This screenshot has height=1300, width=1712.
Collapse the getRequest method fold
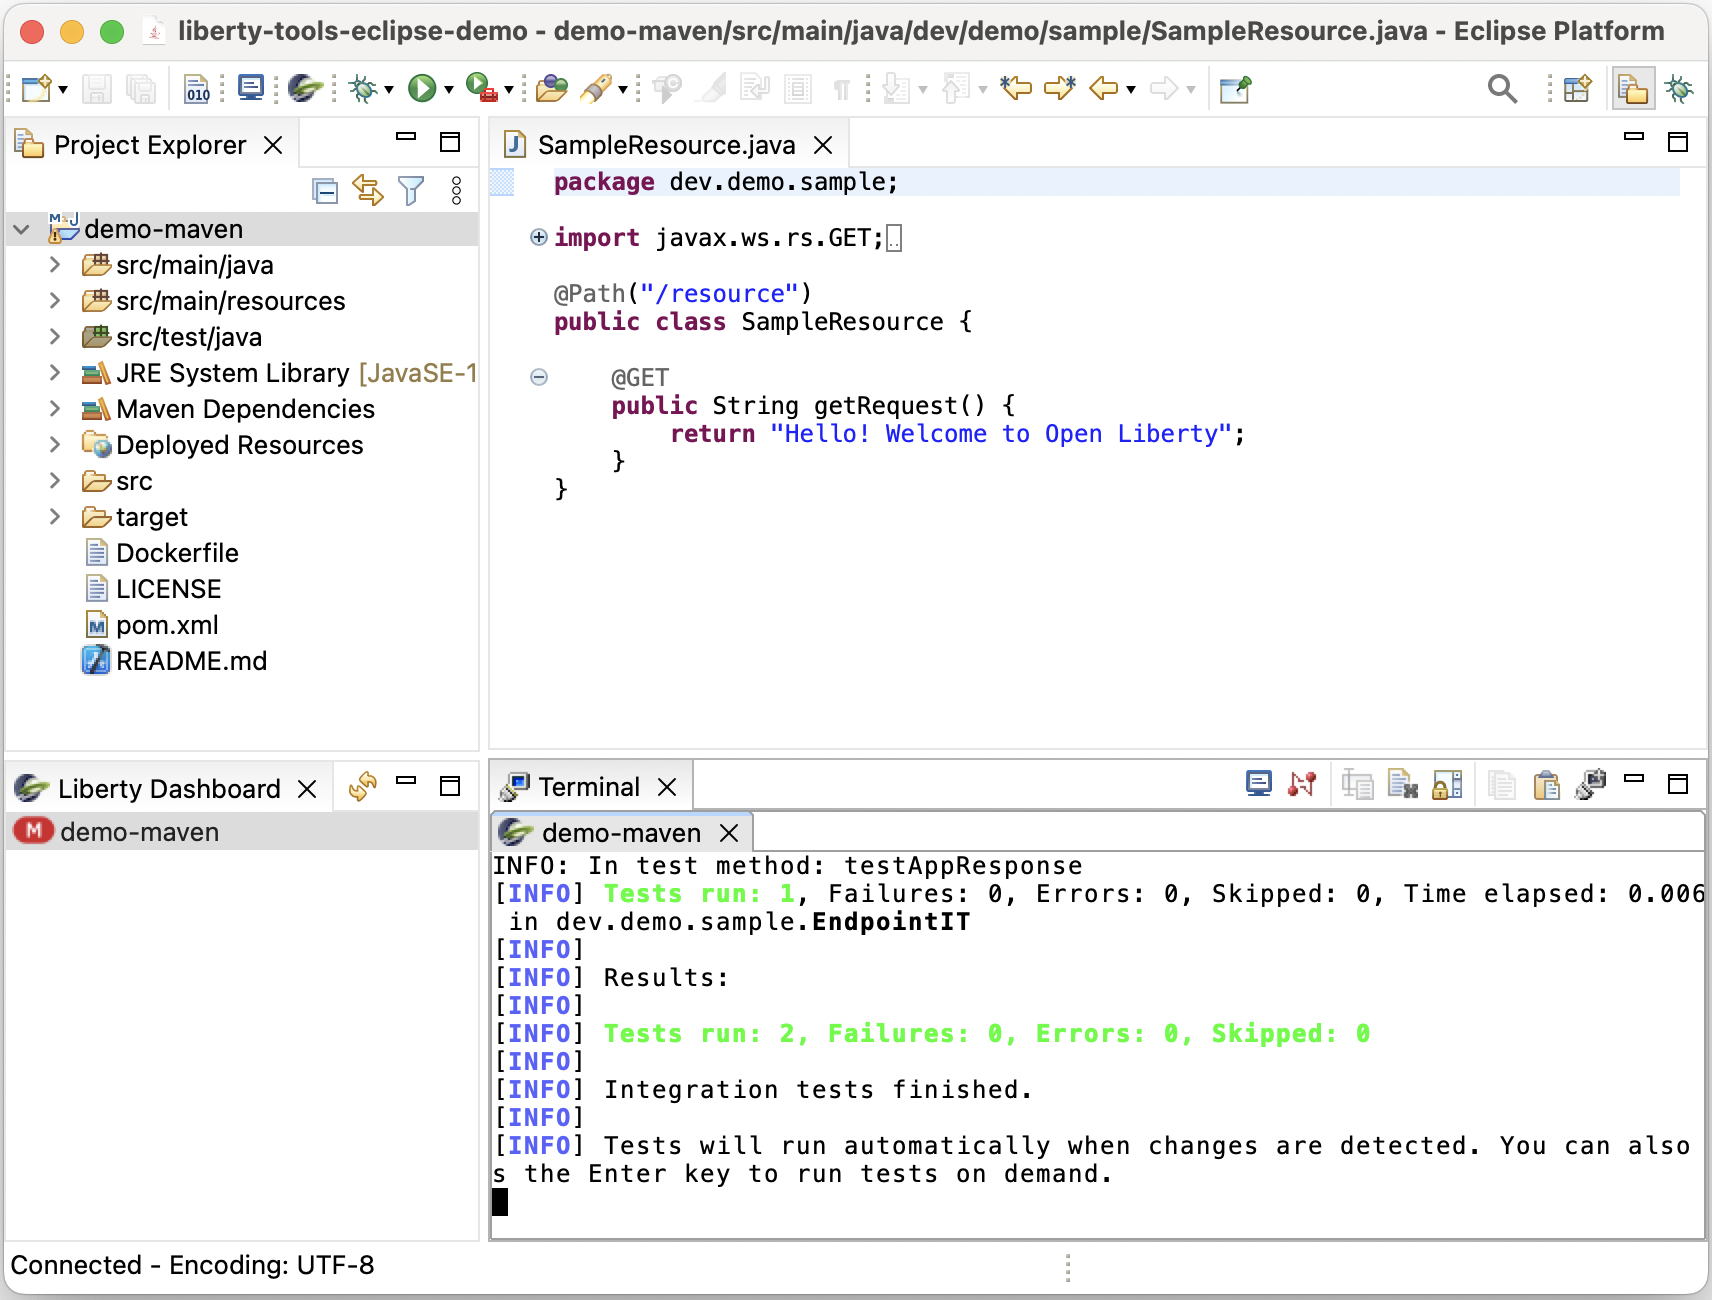[539, 377]
